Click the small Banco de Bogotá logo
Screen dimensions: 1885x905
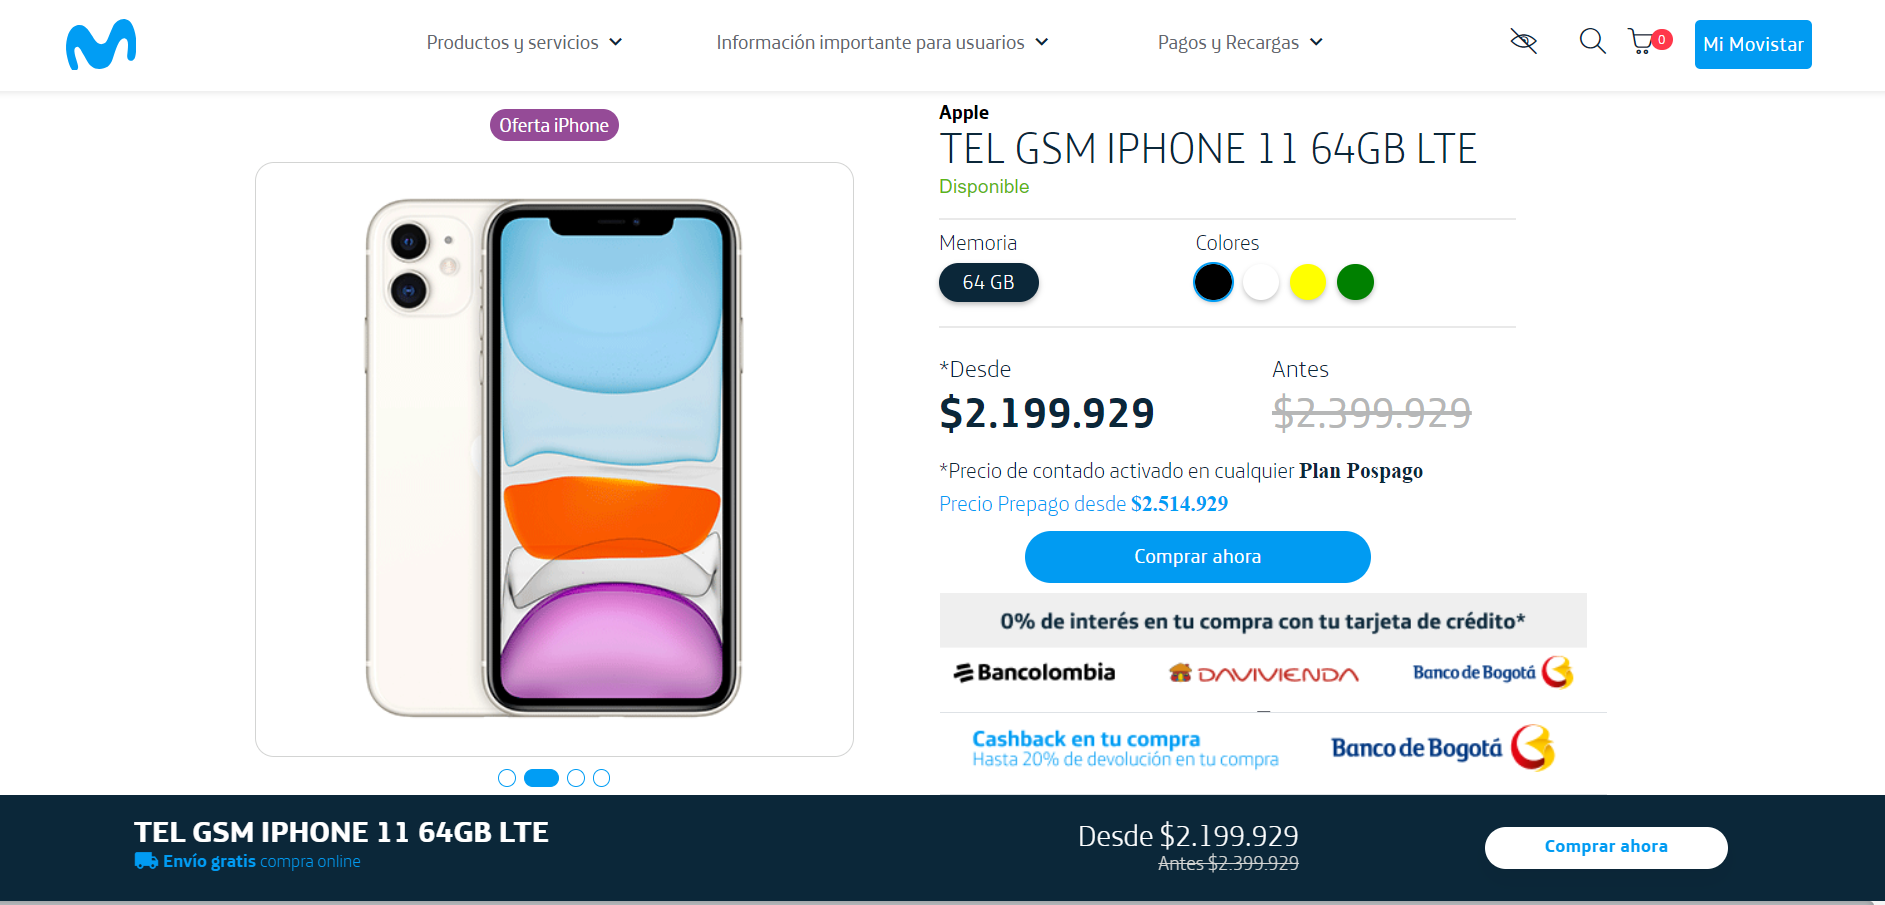(1492, 672)
